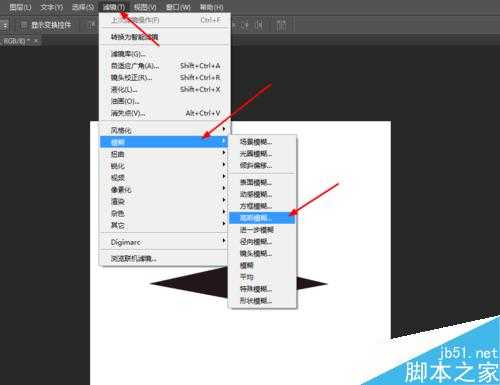Choose 光圈模糊... from blur submenu
The image size is (500, 385).
[262, 154]
